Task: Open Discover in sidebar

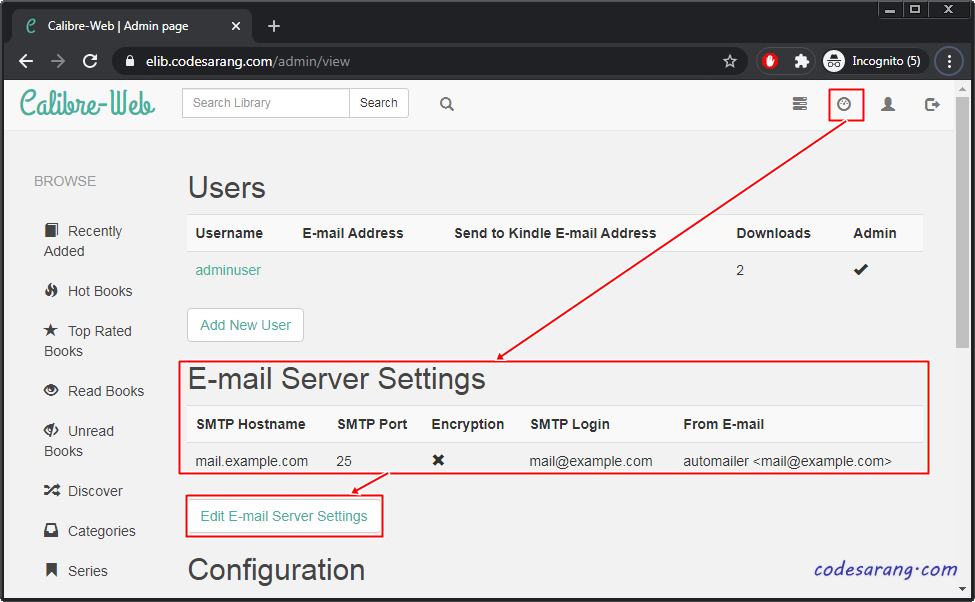Action: point(83,491)
